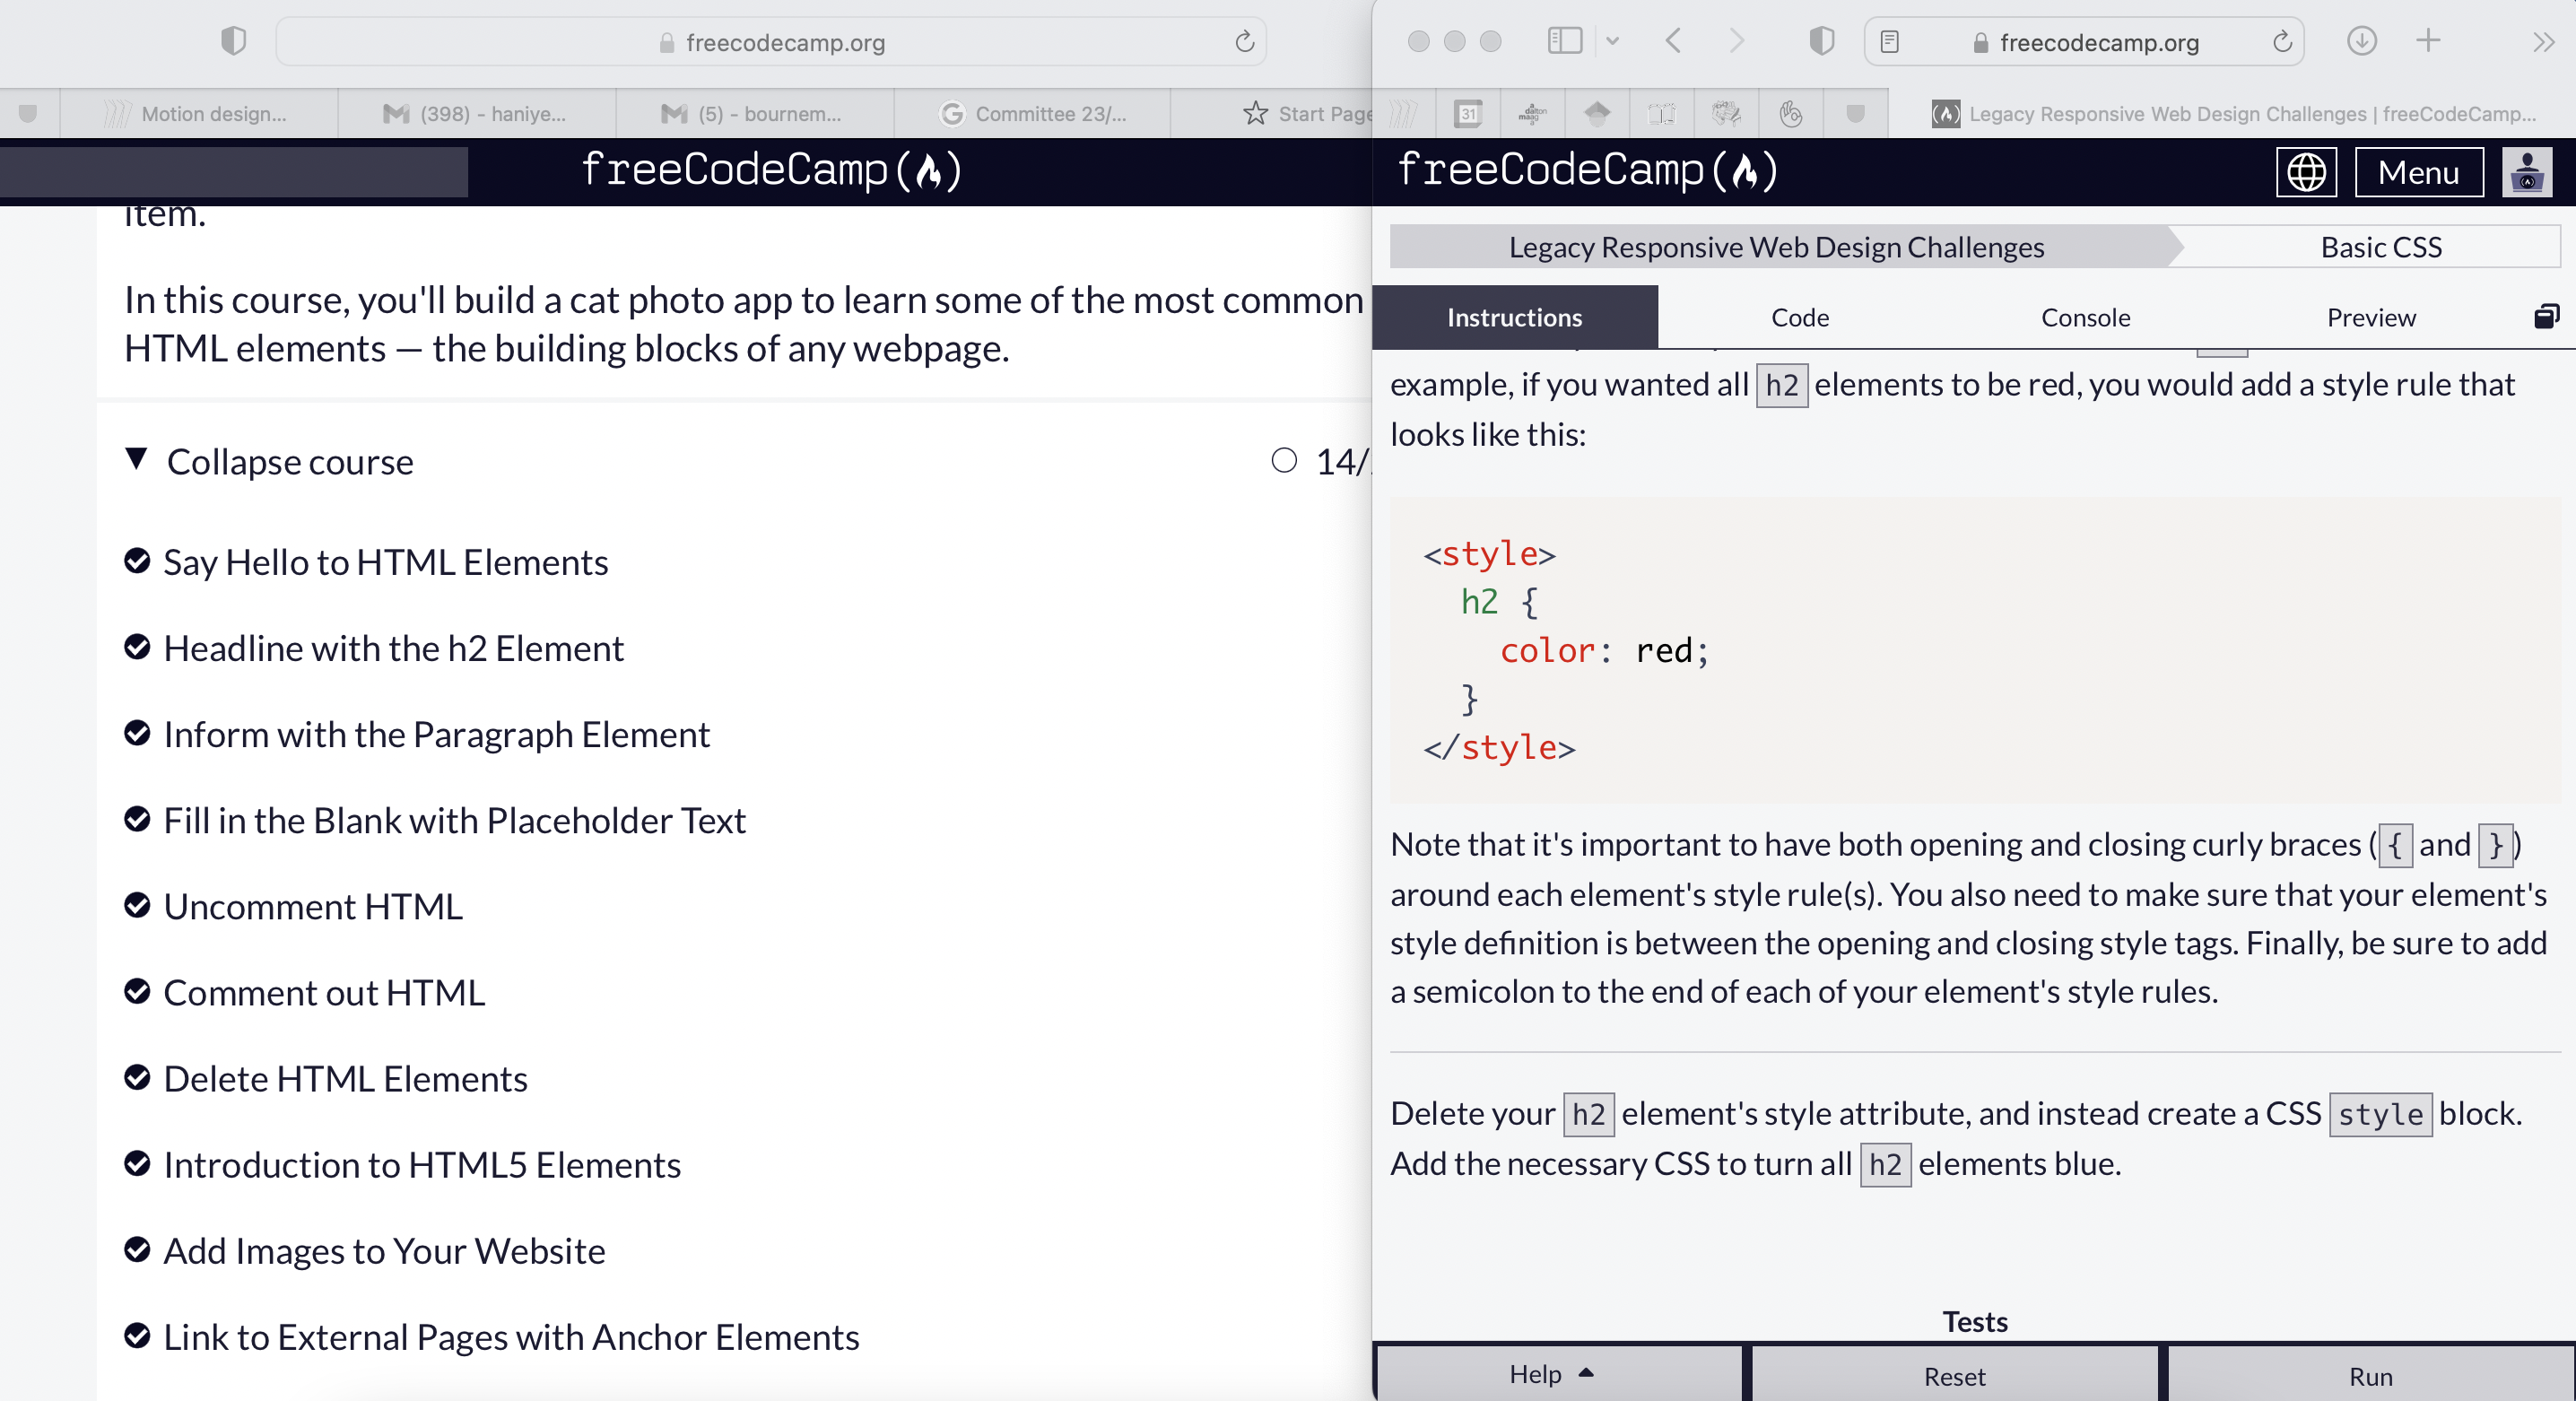Click the freeCodeCamp logo in the right window
Image resolution: width=2576 pixels, height=1401 pixels.
1587,170
